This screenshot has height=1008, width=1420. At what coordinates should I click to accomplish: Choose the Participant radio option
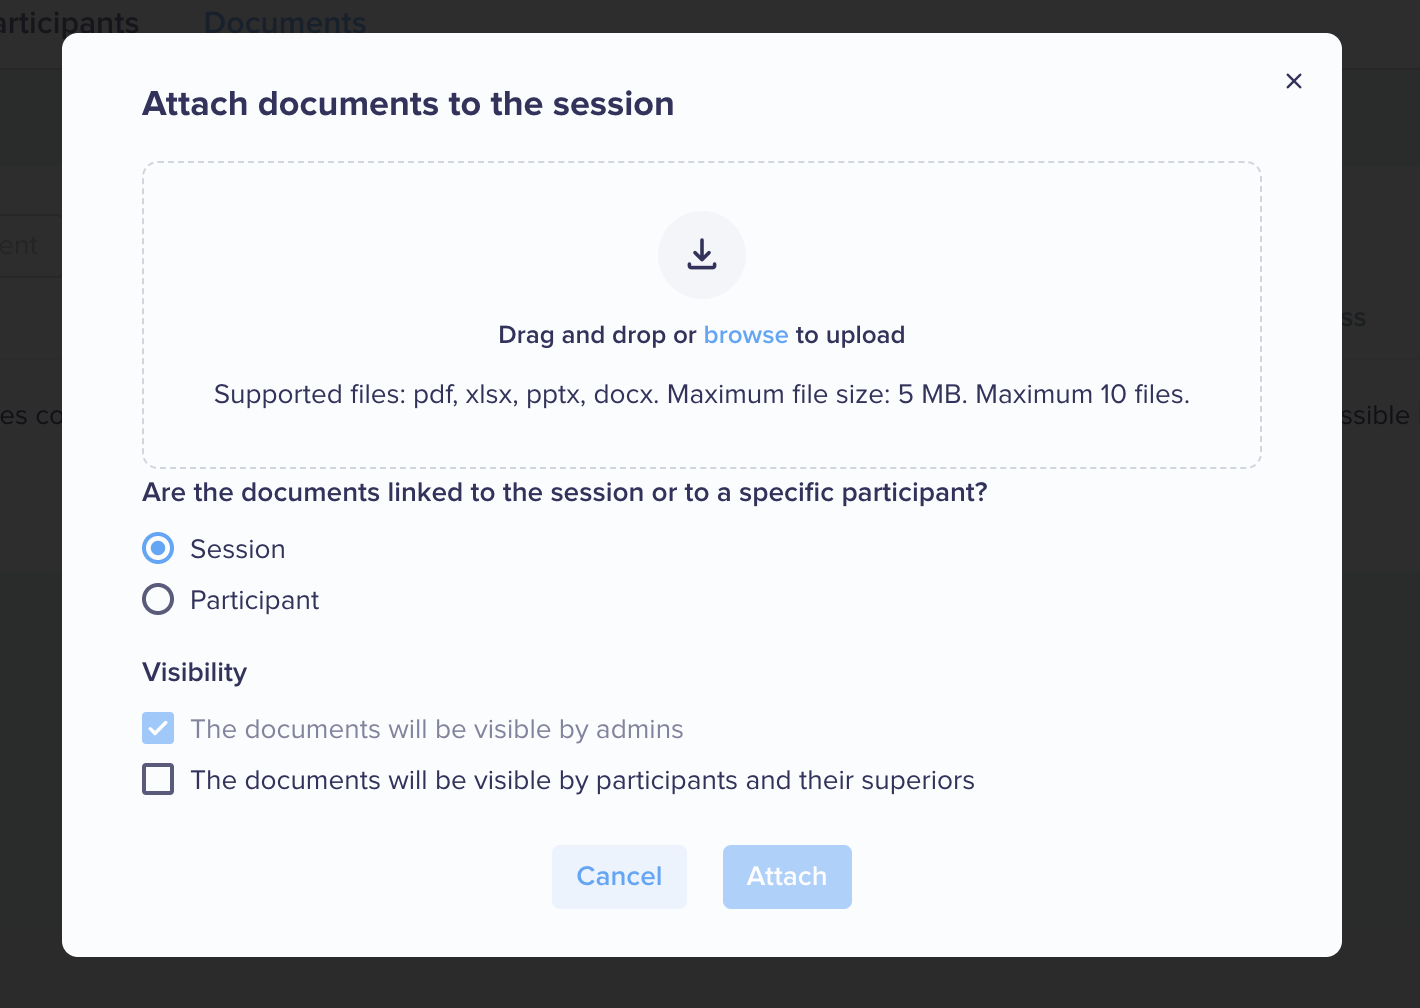(x=158, y=599)
